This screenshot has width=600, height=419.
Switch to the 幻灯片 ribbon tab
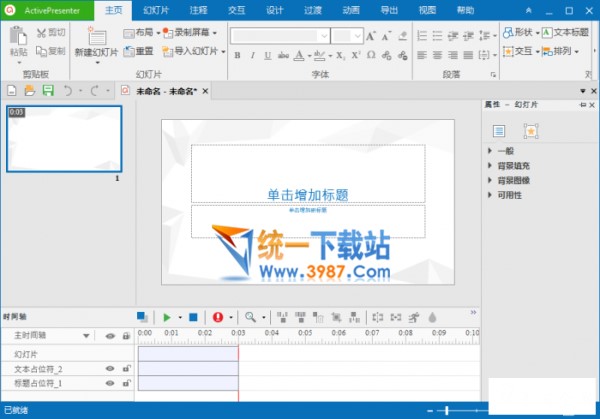(x=156, y=10)
